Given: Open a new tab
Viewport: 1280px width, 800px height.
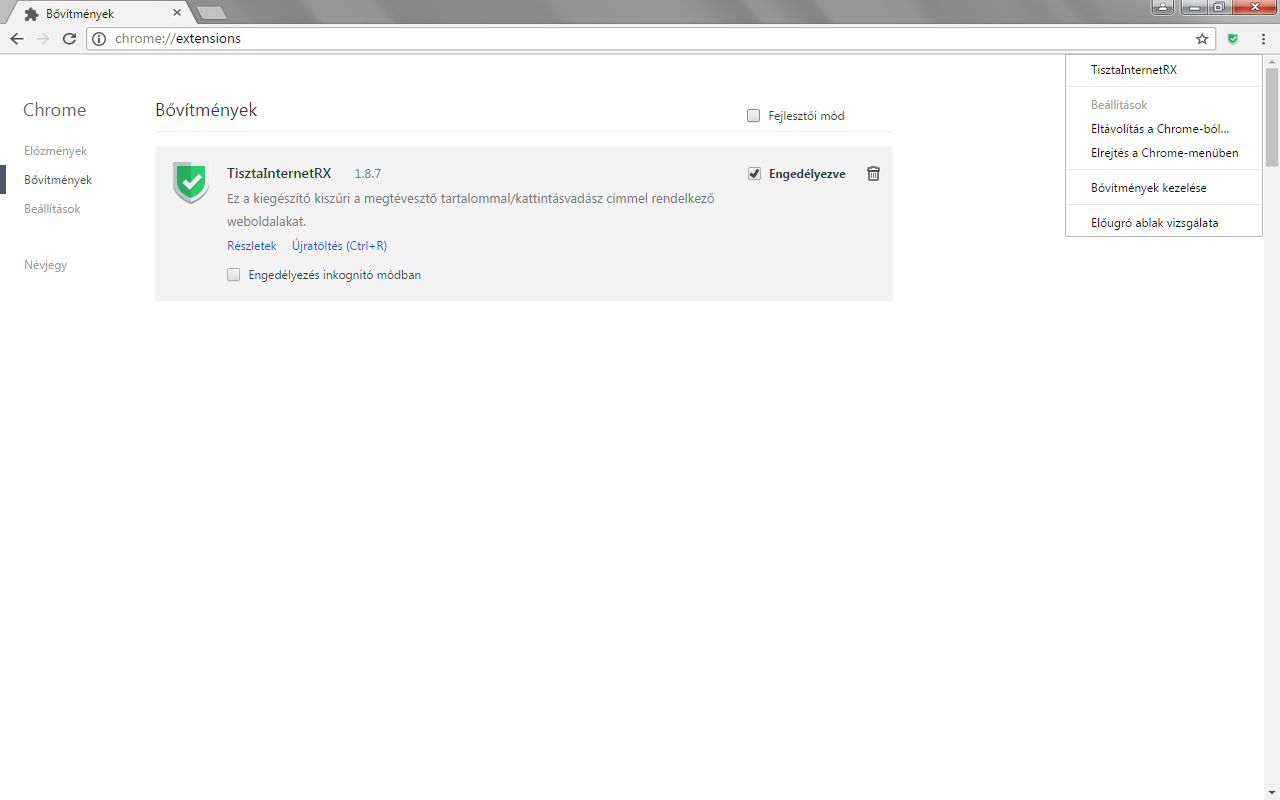Looking at the screenshot, I should click(212, 13).
